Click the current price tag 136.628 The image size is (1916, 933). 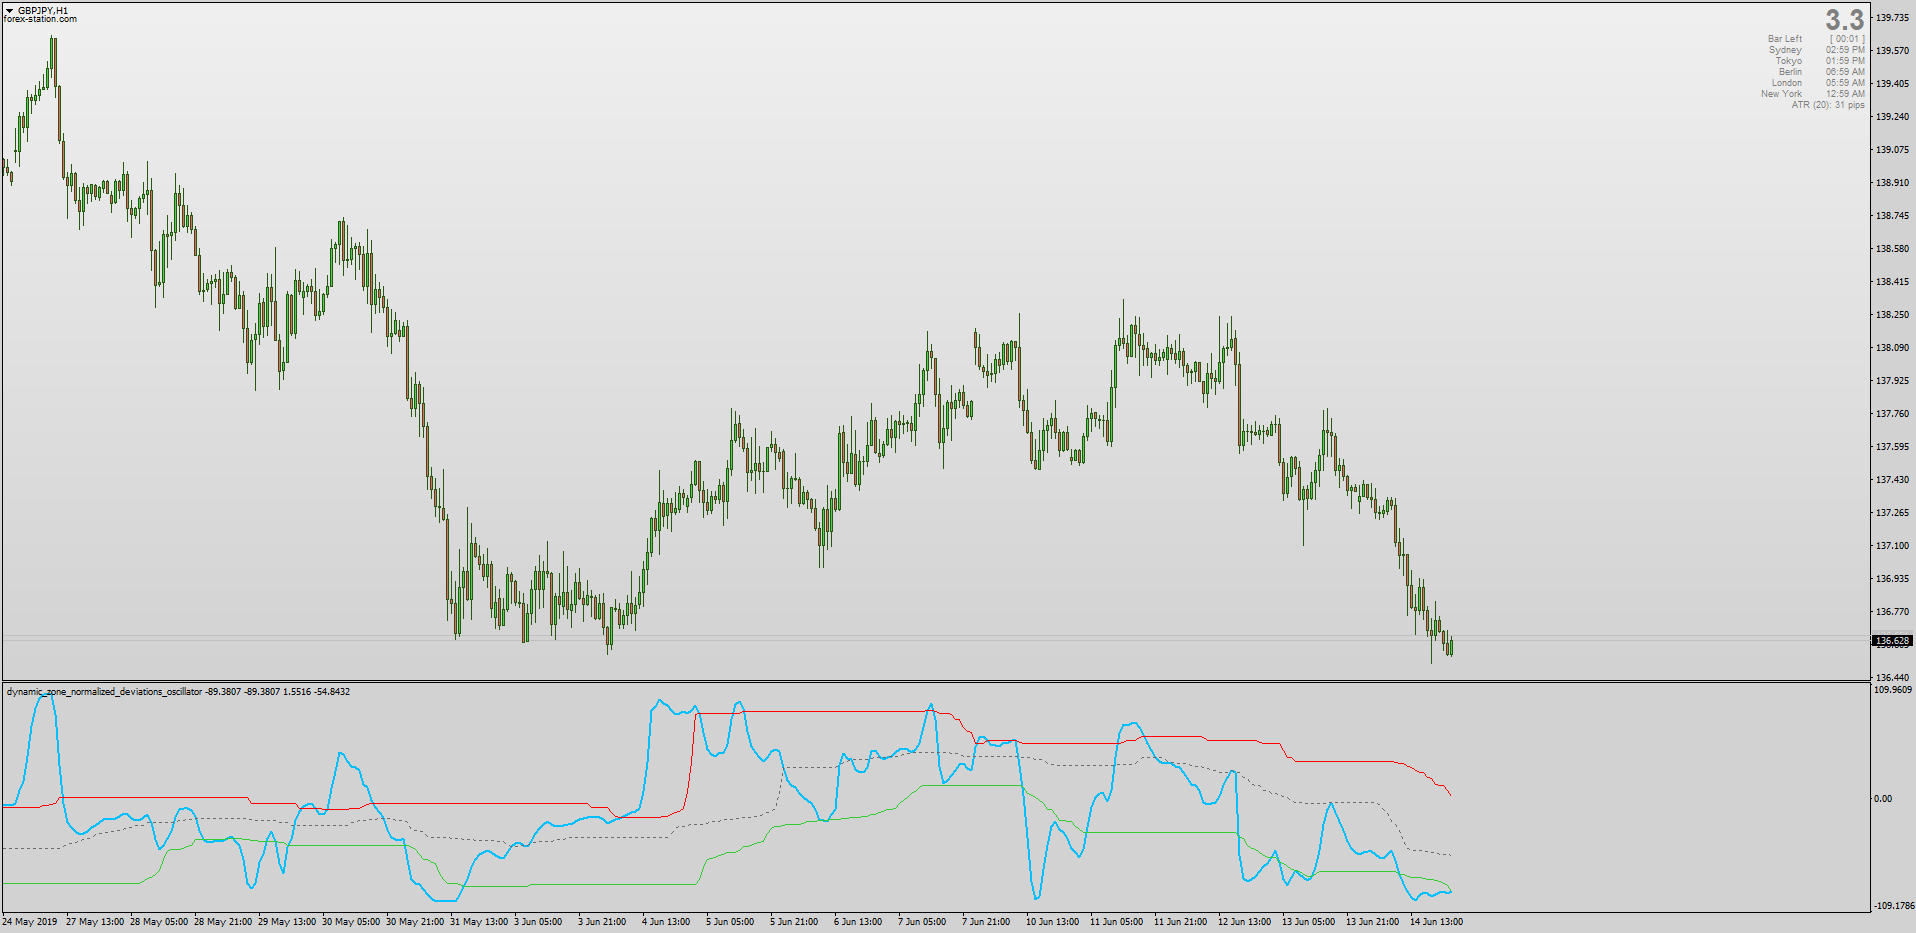click(1892, 641)
